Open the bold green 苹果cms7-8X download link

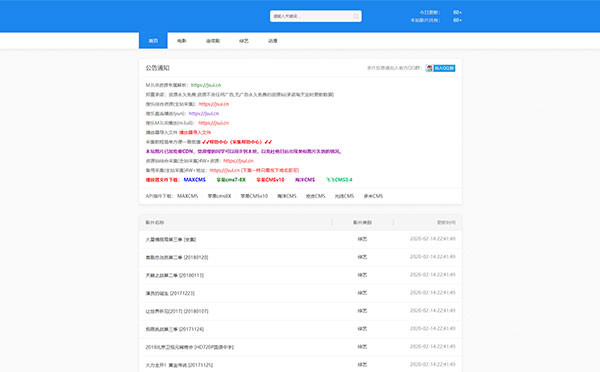[231, 179]
